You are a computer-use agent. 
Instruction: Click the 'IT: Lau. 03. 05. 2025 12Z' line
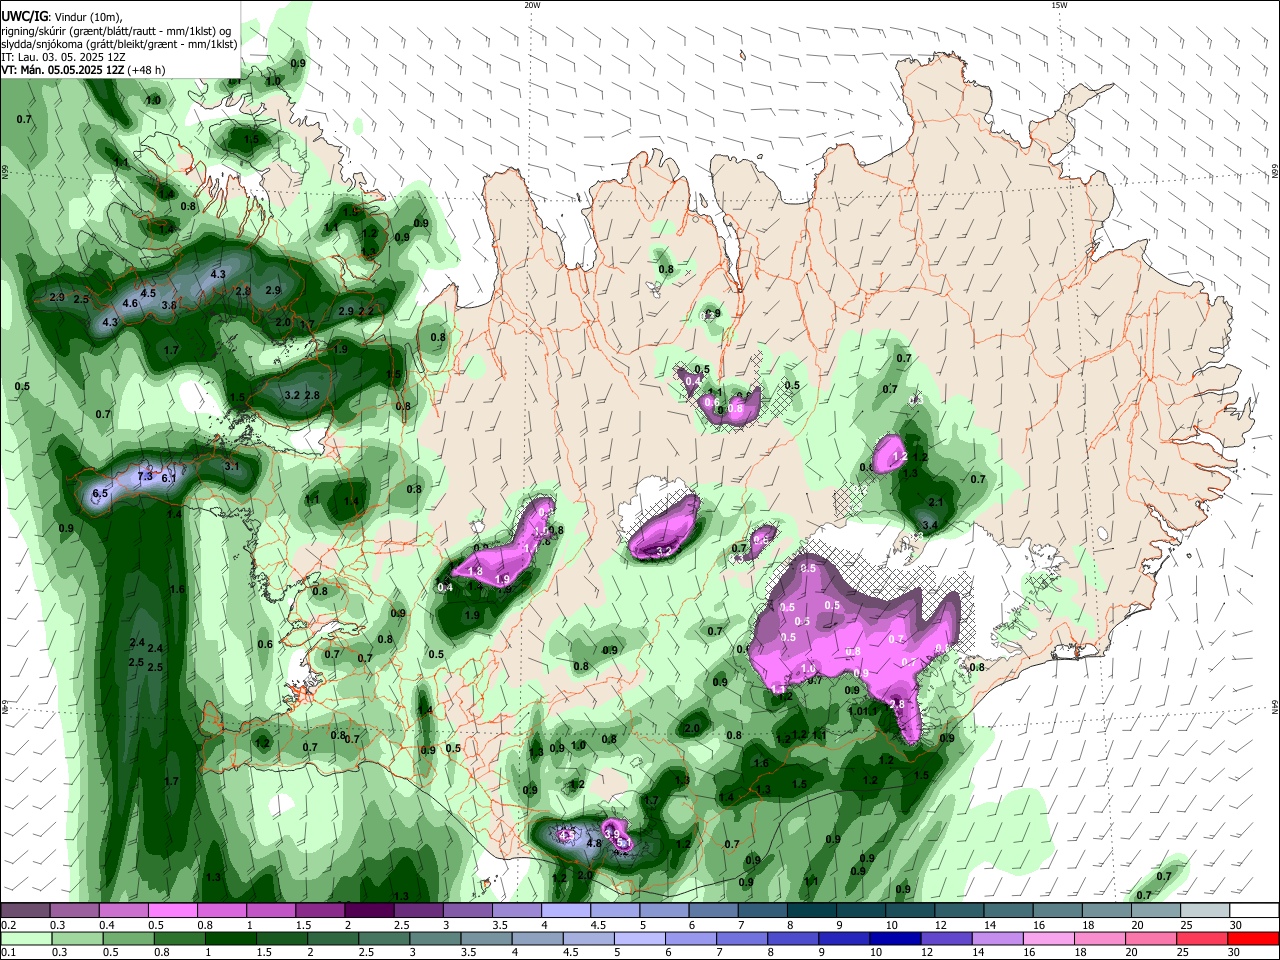pos(63,57)
